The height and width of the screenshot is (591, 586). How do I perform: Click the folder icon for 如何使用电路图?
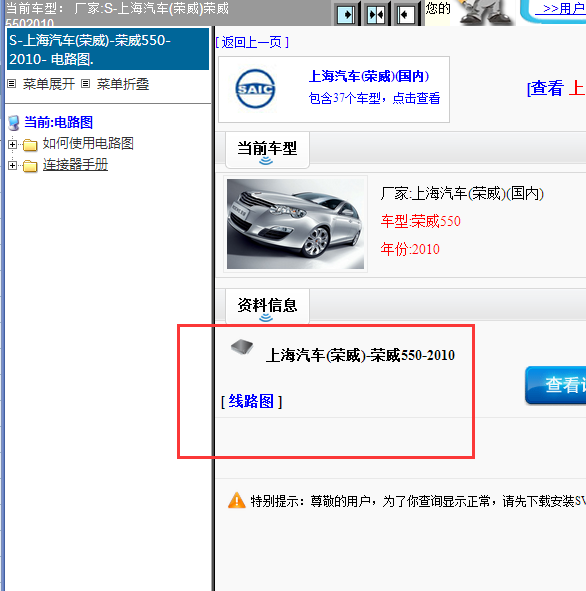click(30, 144)
